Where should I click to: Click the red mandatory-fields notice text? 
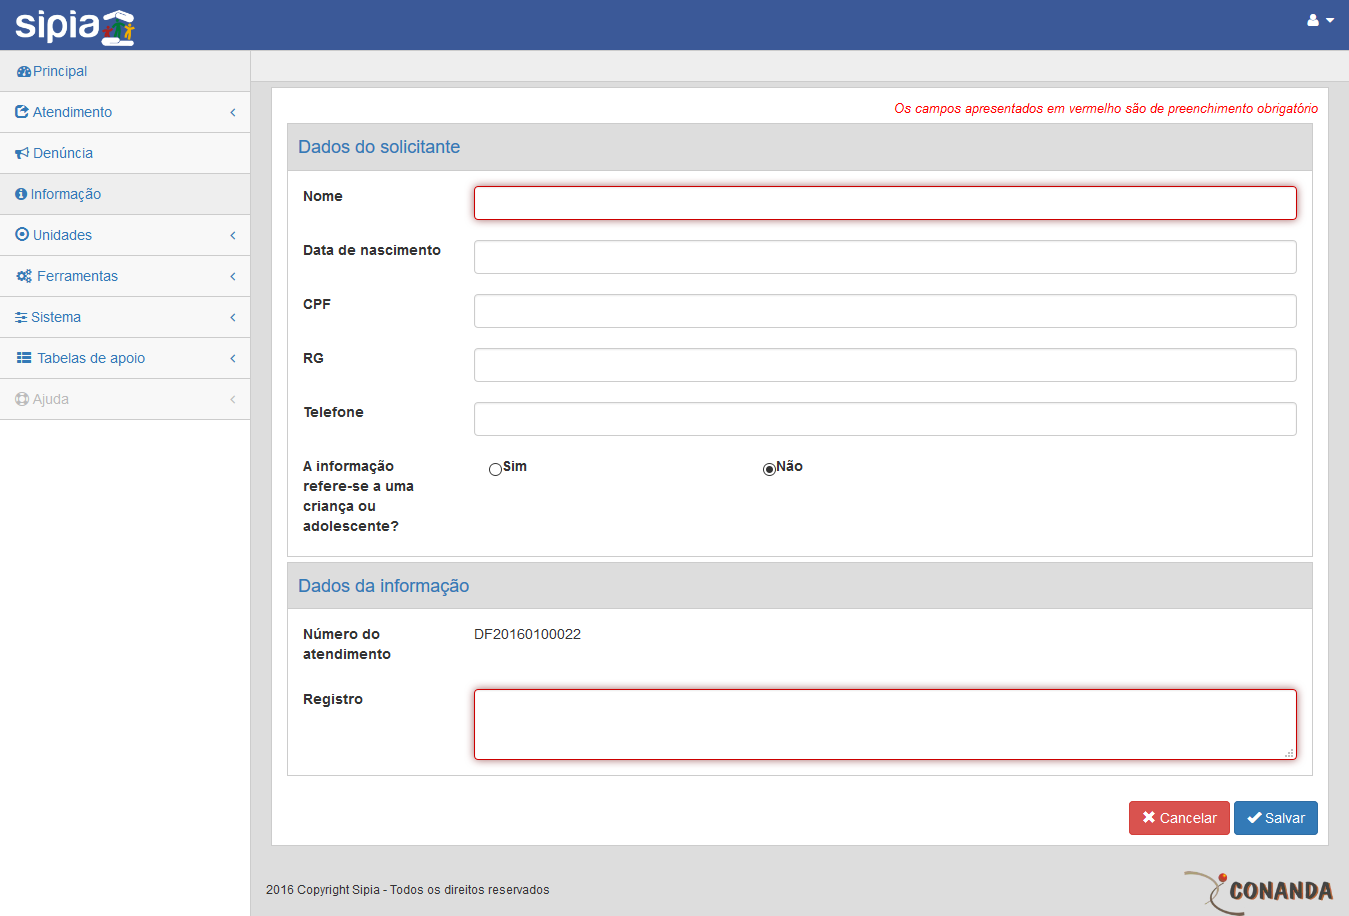[x=1106, y=108]
